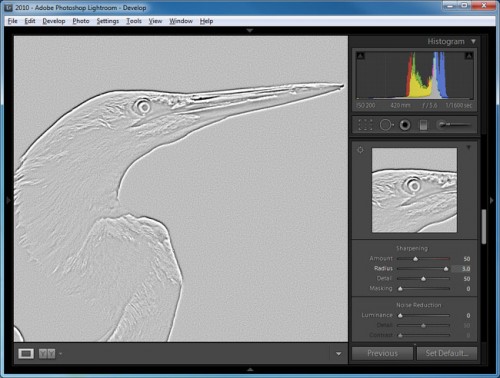Click the Sharpening Amount slider handle

[415, 259]
